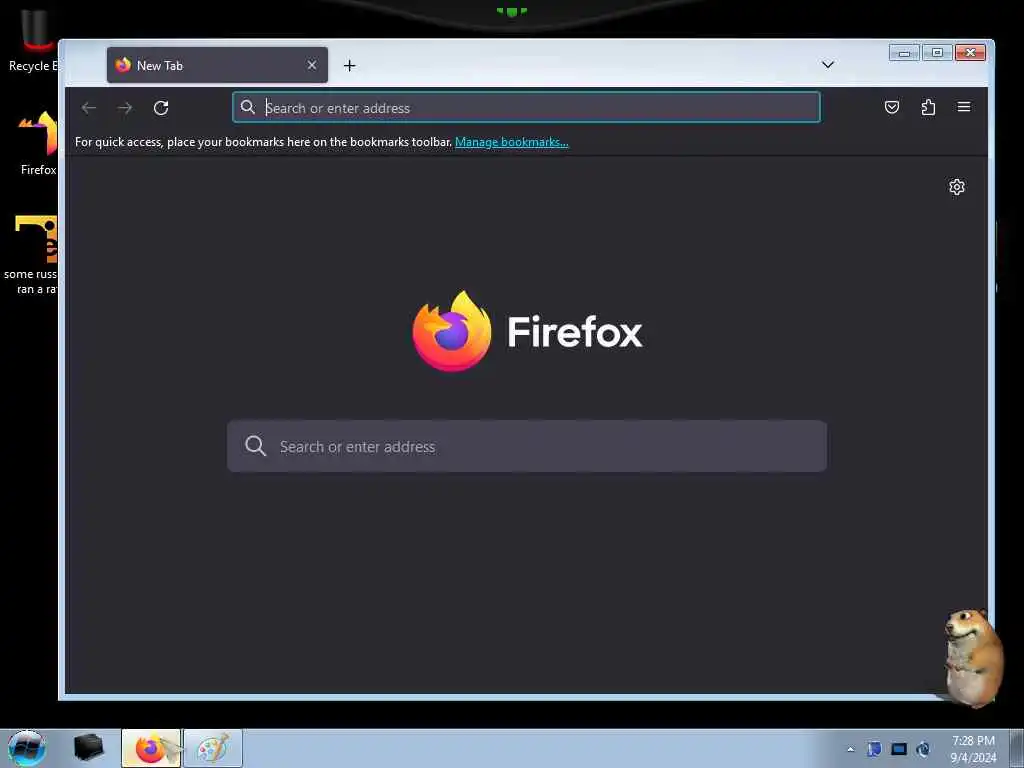Click the search magnifier in address bar
The height and width of the screenshot is (768, 1024).
click(x=248, y=107)
